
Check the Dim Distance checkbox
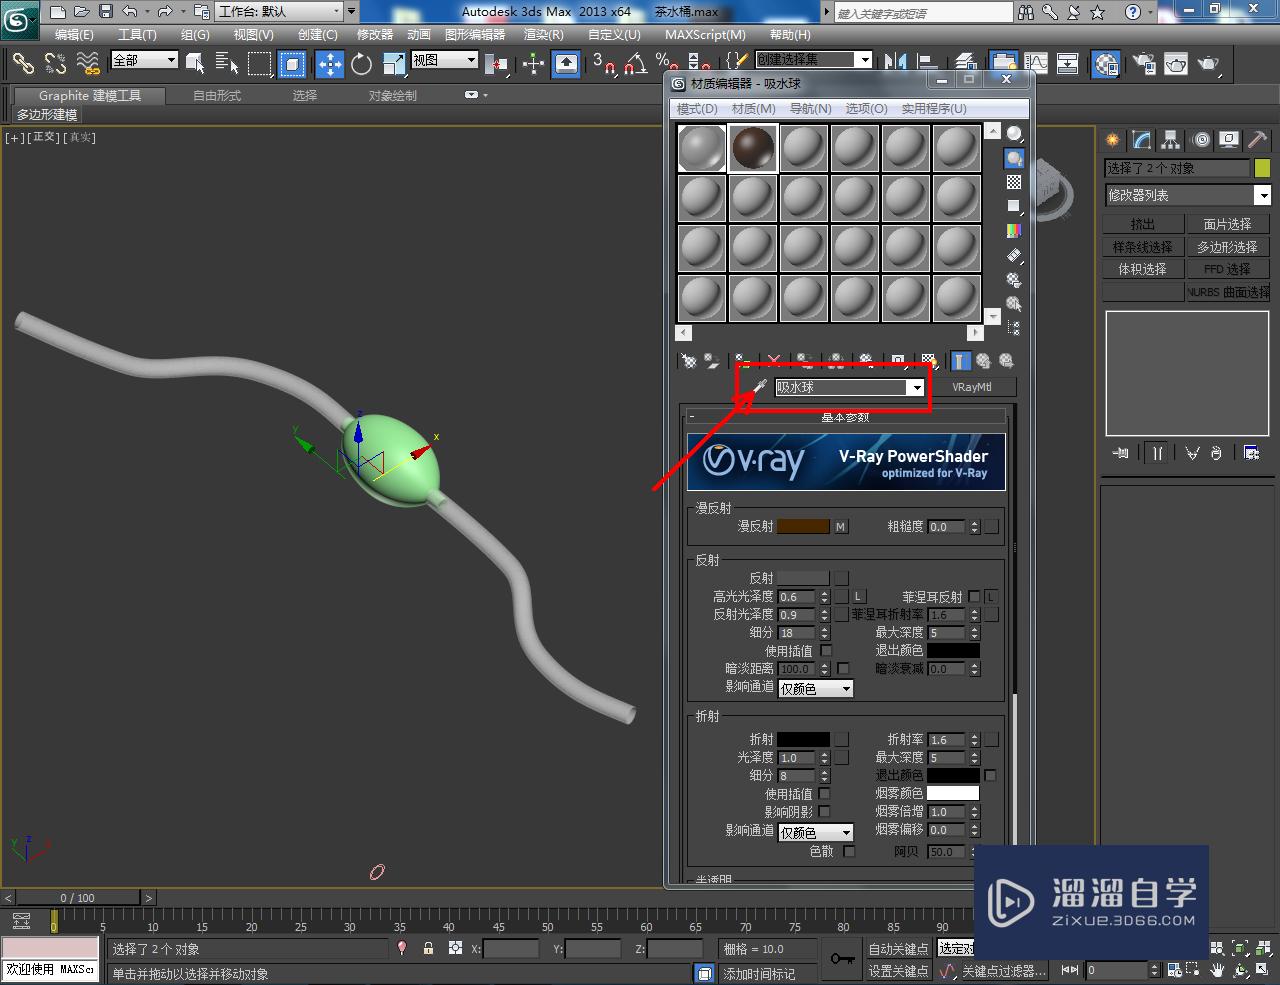click(x=843, y=668)
